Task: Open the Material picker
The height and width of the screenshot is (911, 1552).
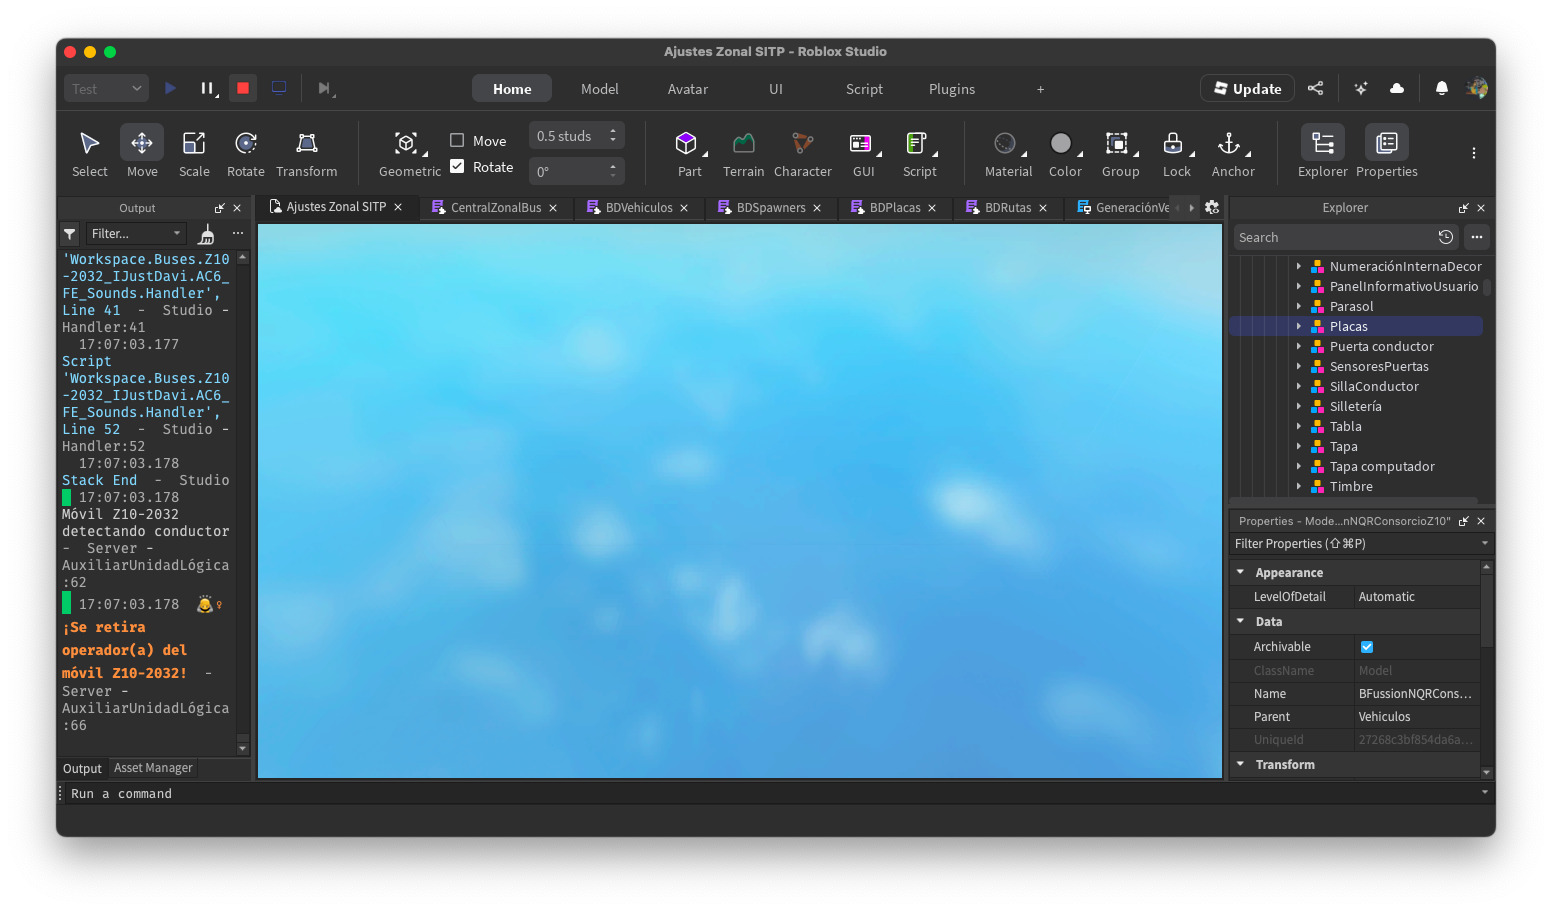Action: [1007, 152]
